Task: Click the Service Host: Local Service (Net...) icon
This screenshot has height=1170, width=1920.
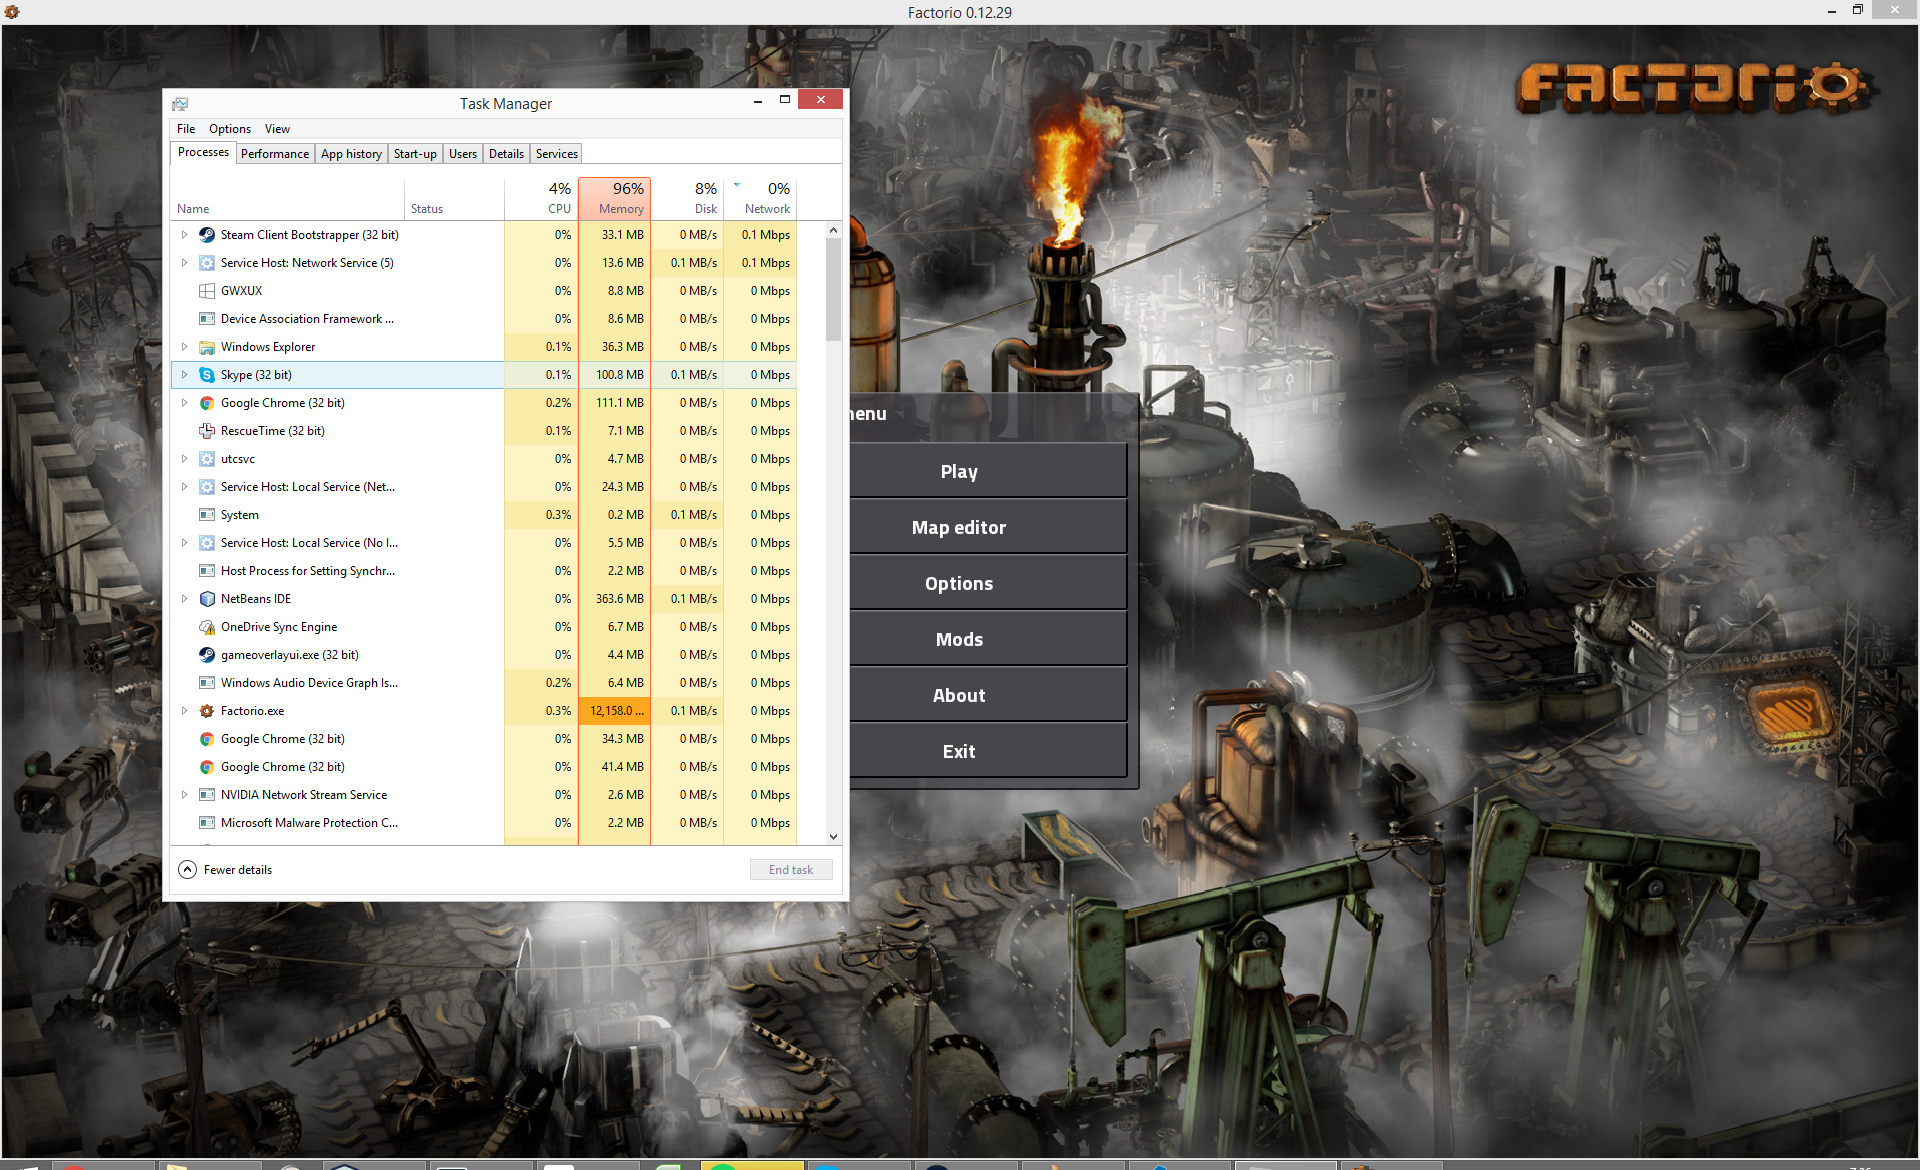Action: tap(207, 487)
